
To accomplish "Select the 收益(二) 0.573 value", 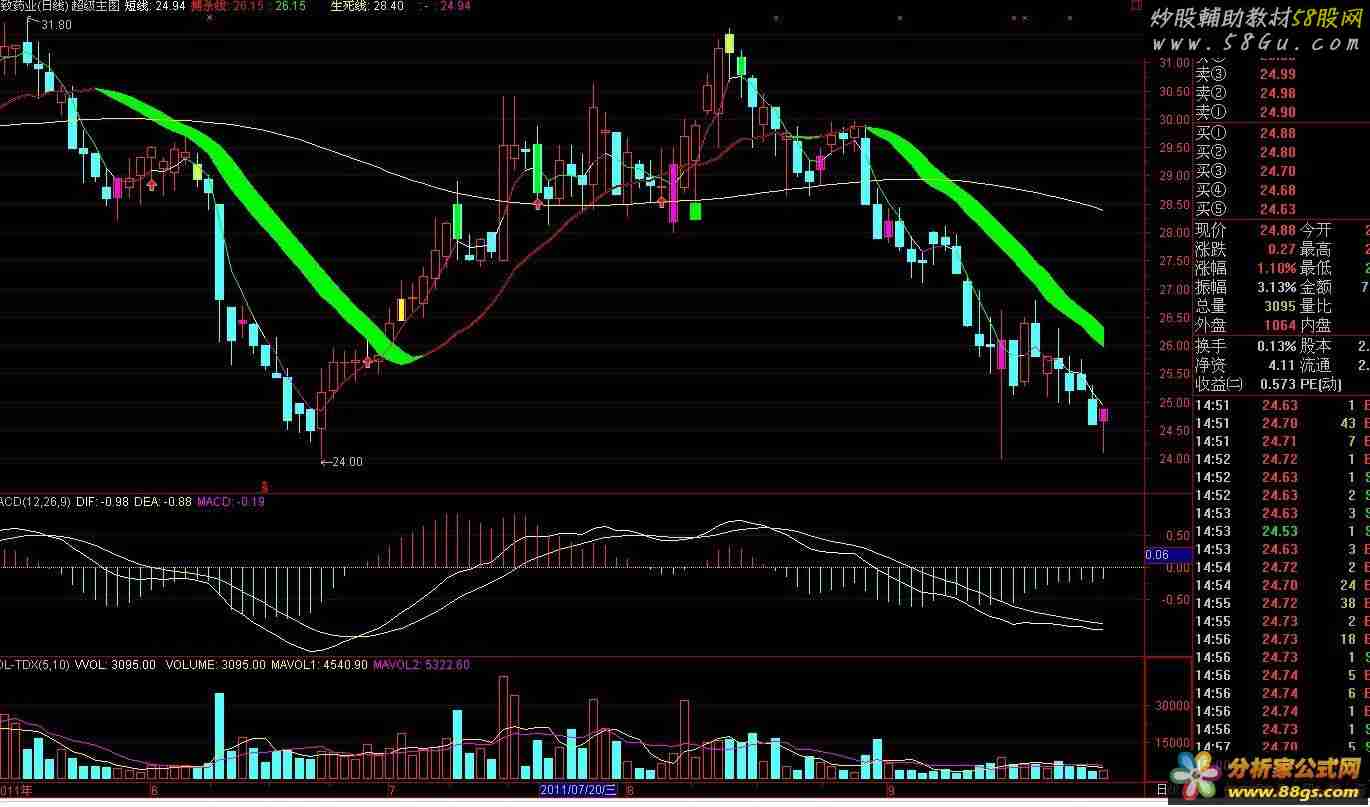I will point(1277,385).
